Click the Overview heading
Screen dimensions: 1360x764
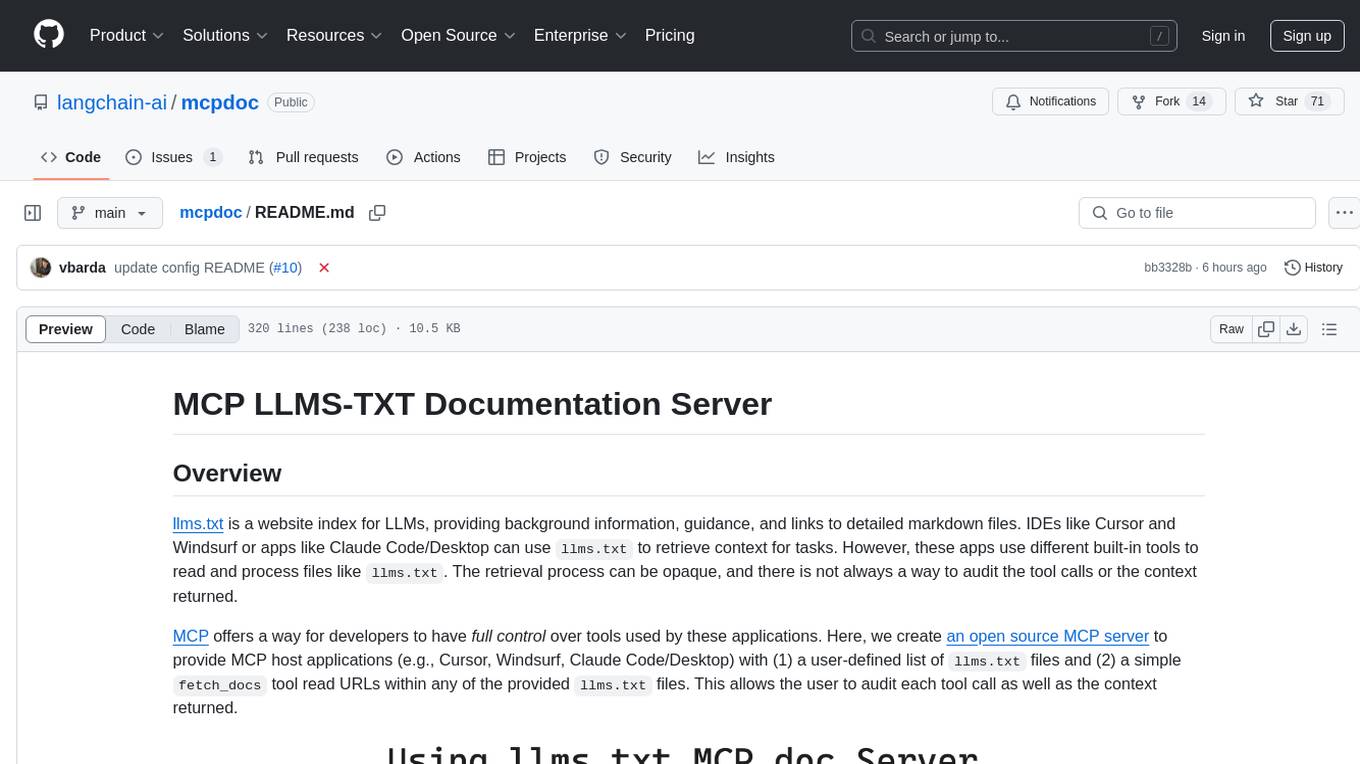(227, 473)
